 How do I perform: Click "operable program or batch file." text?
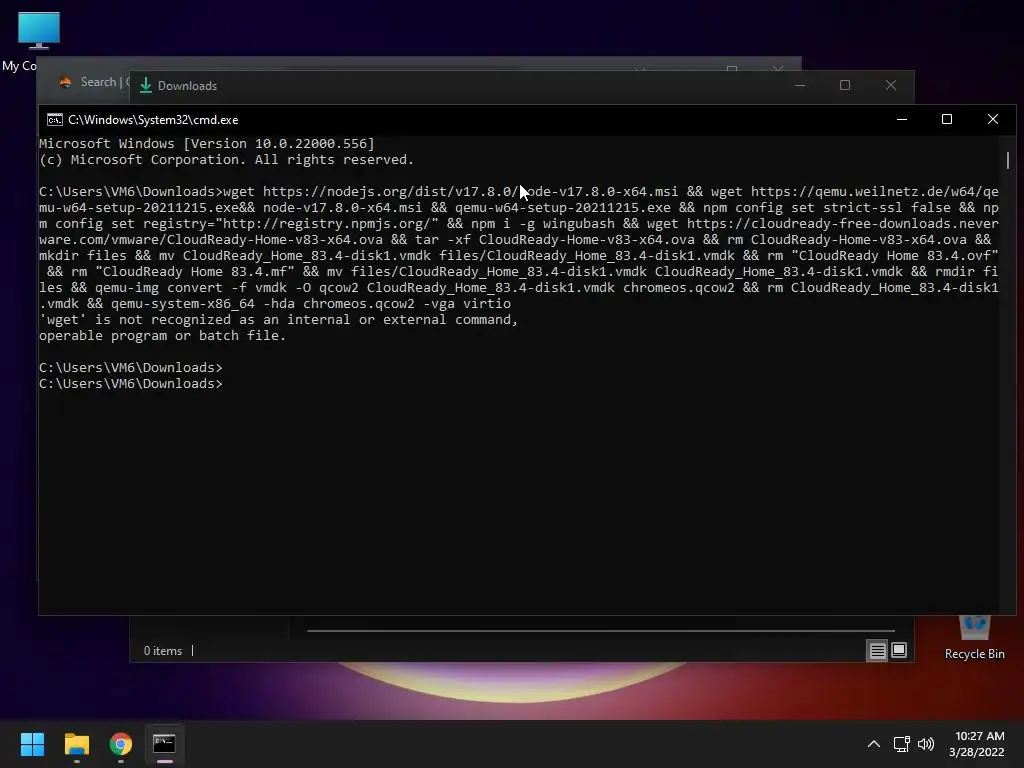(163, 336)
